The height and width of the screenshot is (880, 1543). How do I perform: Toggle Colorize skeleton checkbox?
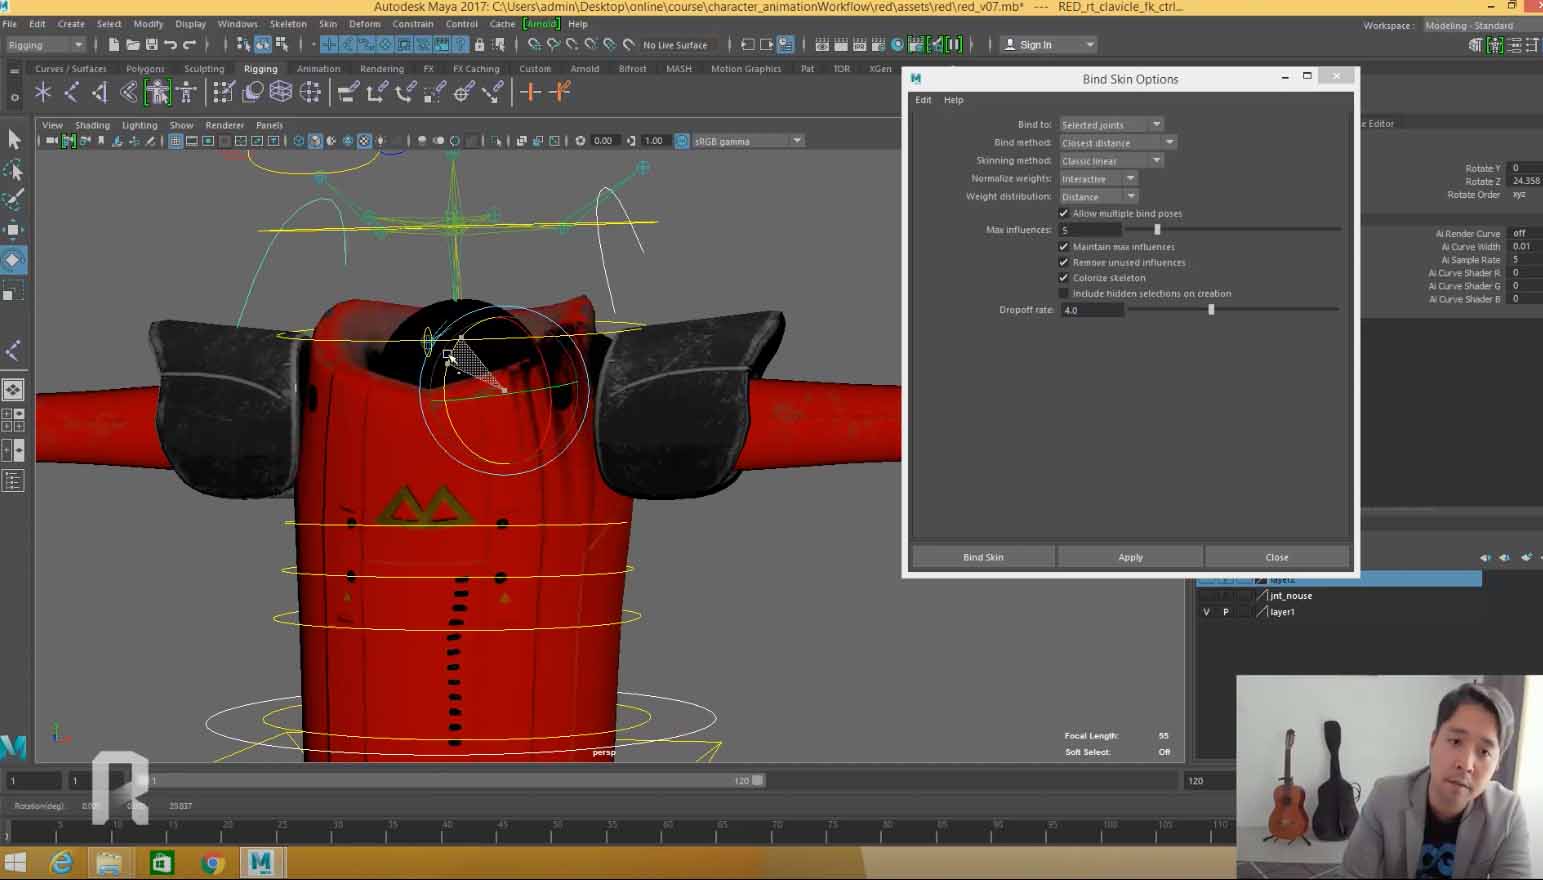tap(1064, 278)
